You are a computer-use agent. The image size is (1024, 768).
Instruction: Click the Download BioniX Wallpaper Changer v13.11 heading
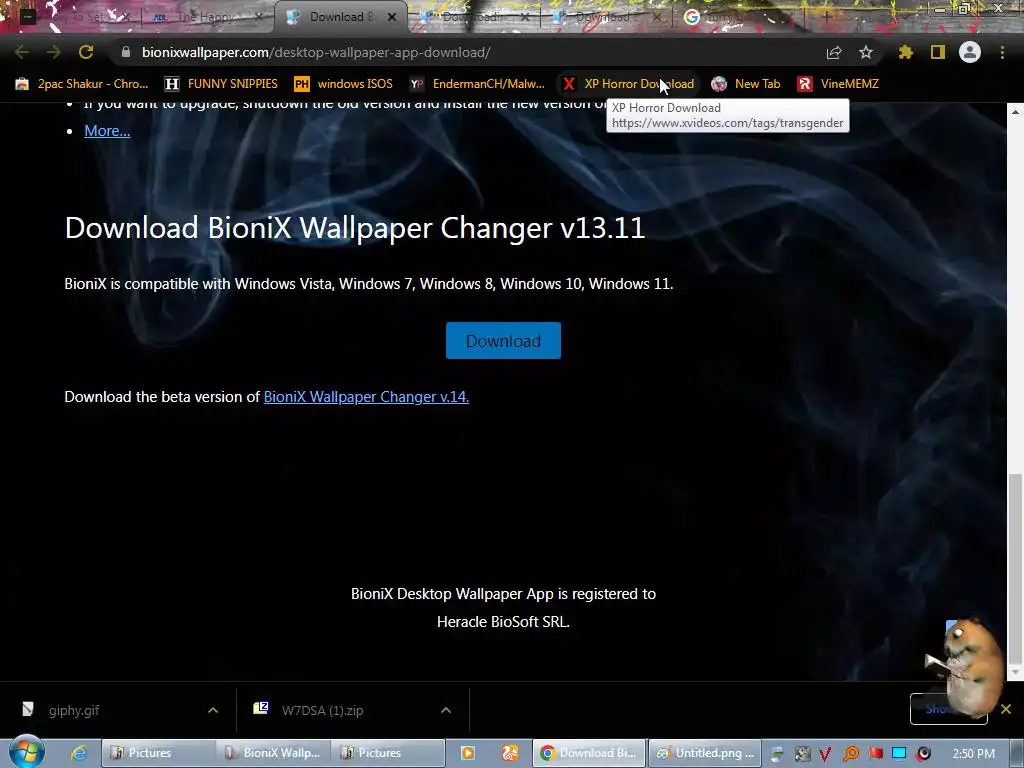(x=355, y=228)
